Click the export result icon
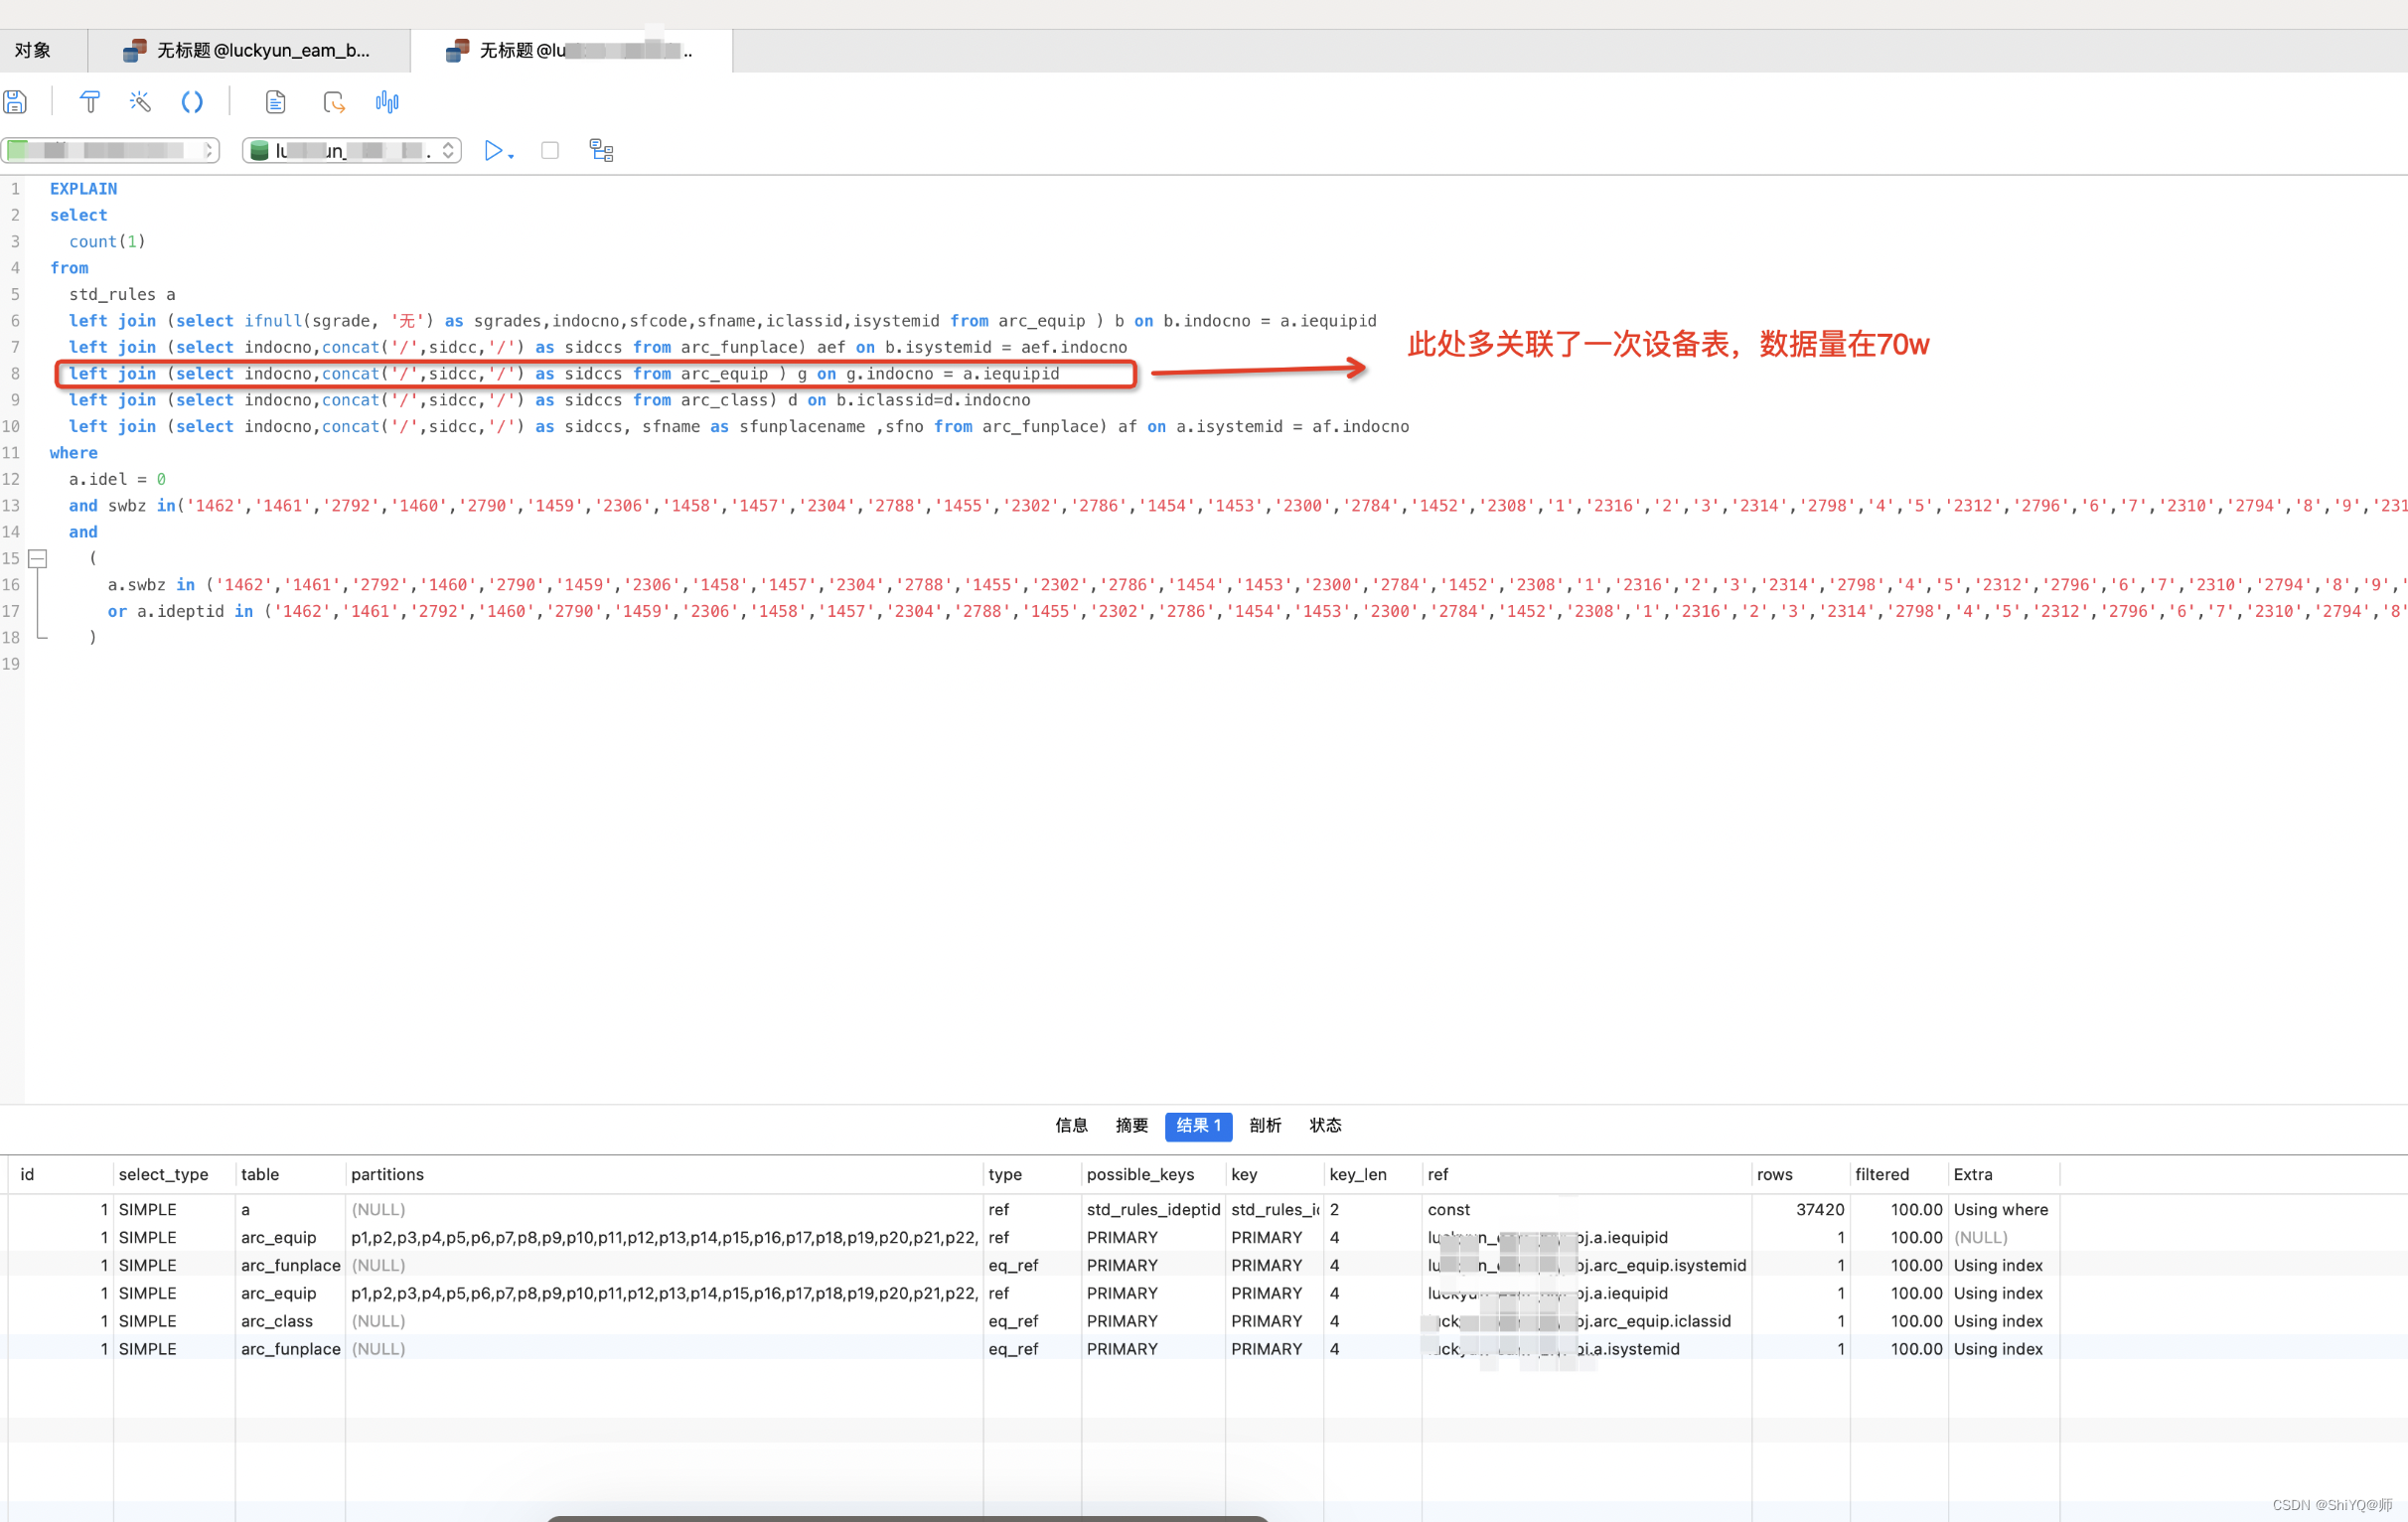Image resolution: width=2408 pixels, height=1522 pixels. (x=334, y=102)
